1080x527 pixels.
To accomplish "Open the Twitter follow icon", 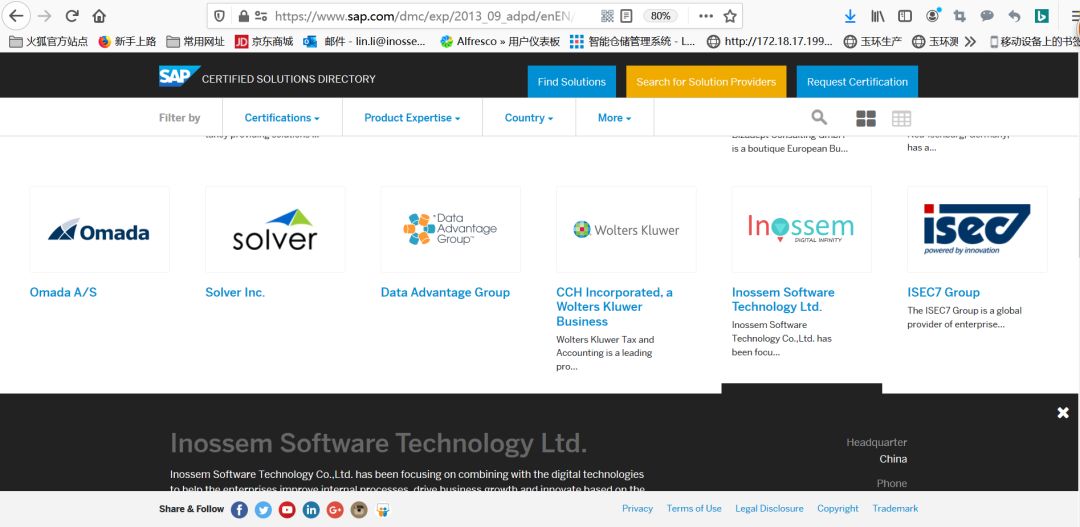I will [263, 510].
